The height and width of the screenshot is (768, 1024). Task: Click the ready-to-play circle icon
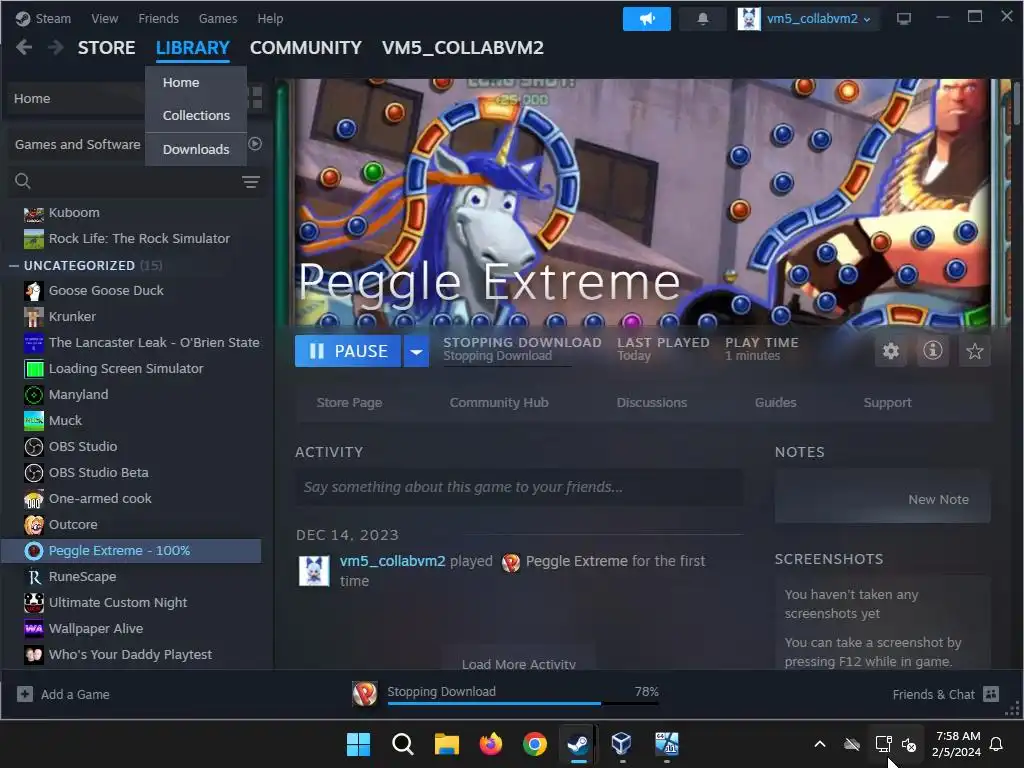(255, 144)
